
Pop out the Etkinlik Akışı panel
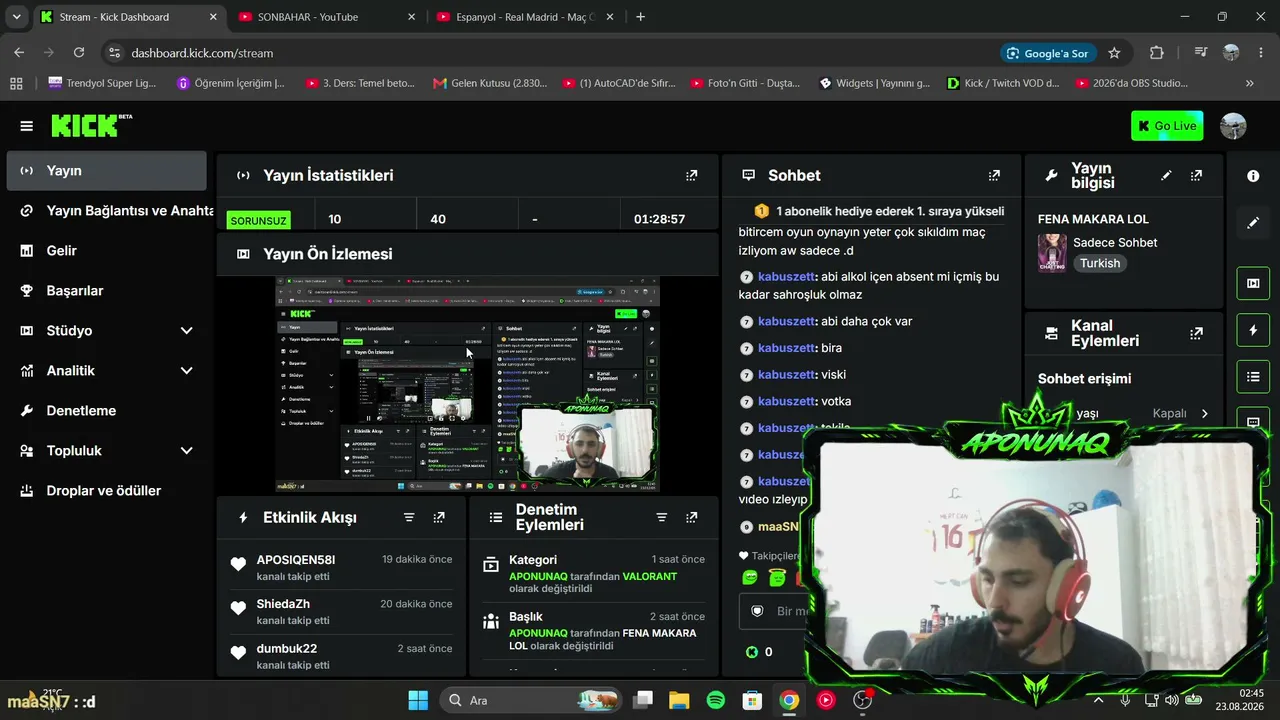[439, 517]
